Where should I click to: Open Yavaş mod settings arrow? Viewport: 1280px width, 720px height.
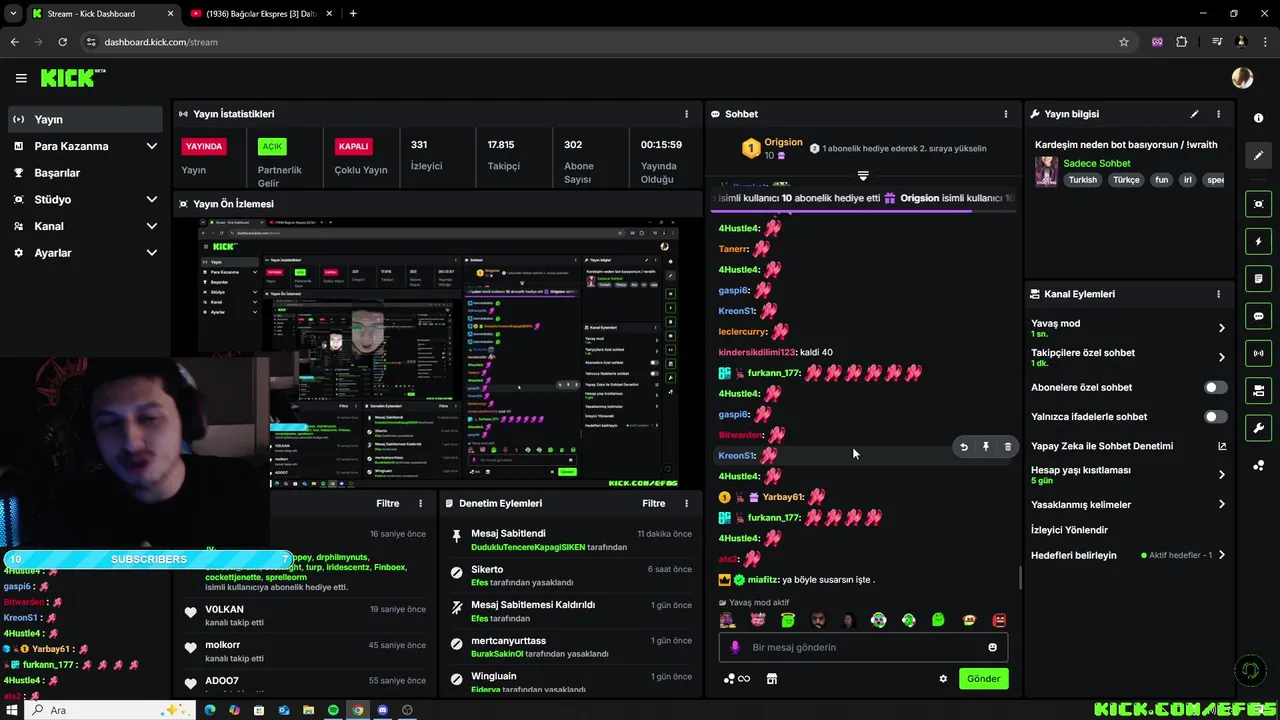click(x=1221, y=328)
